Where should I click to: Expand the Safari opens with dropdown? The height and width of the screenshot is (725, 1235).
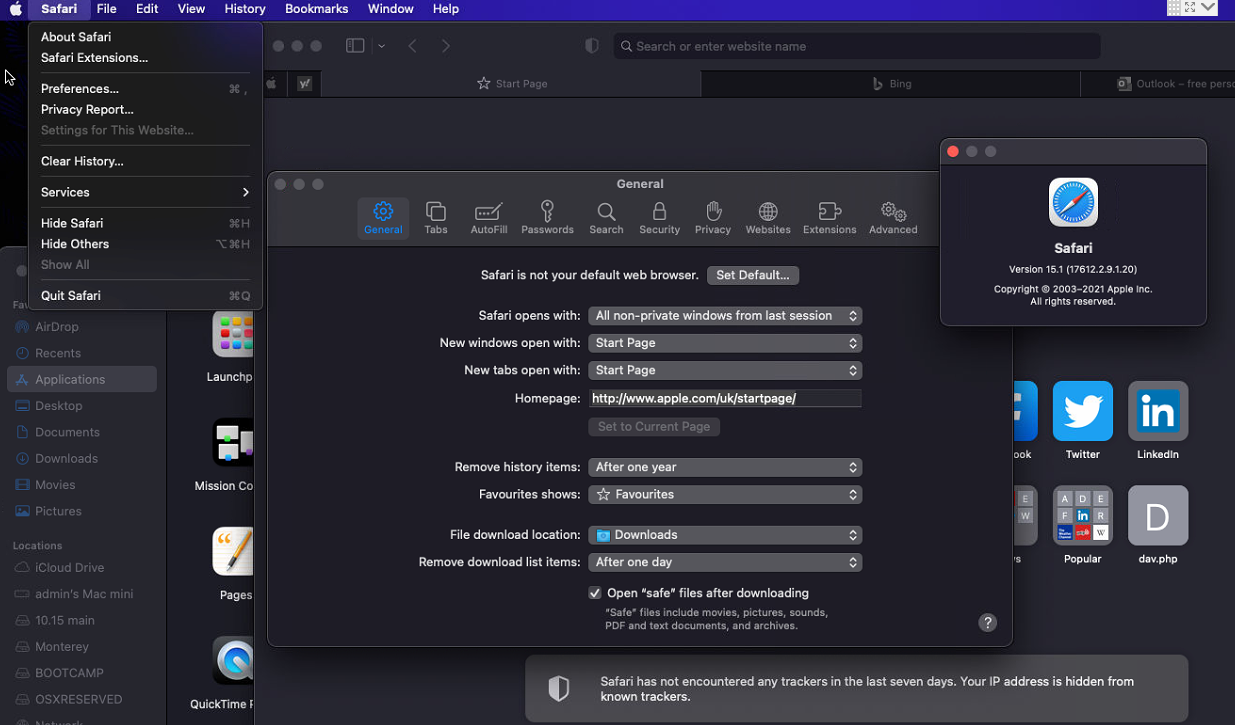click(725, 316)
